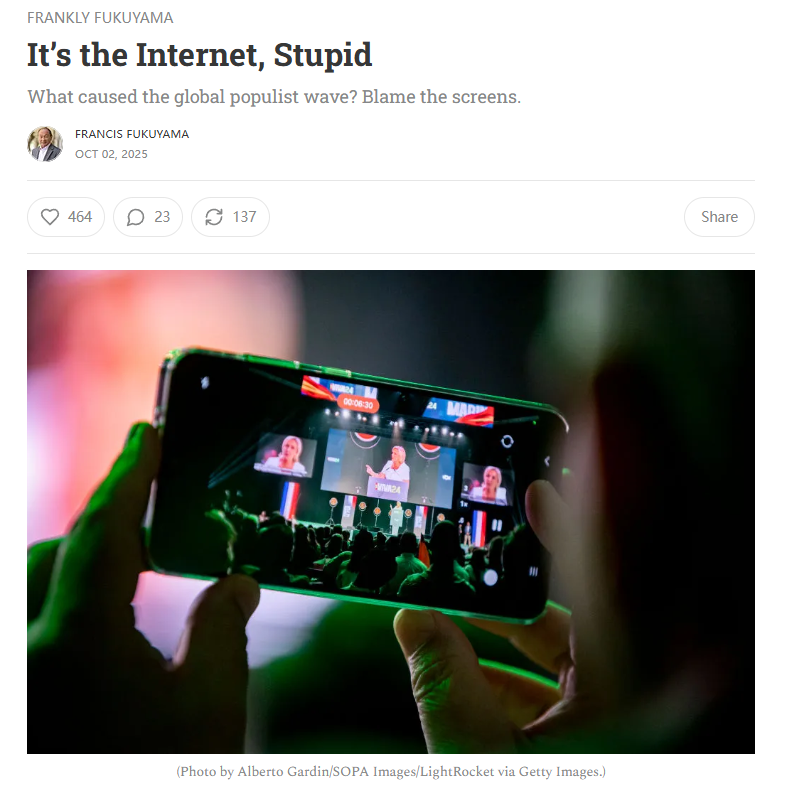801x795 pixels.
Task: Click the Alberto Gardin photo credit caption
Action: 391,771
